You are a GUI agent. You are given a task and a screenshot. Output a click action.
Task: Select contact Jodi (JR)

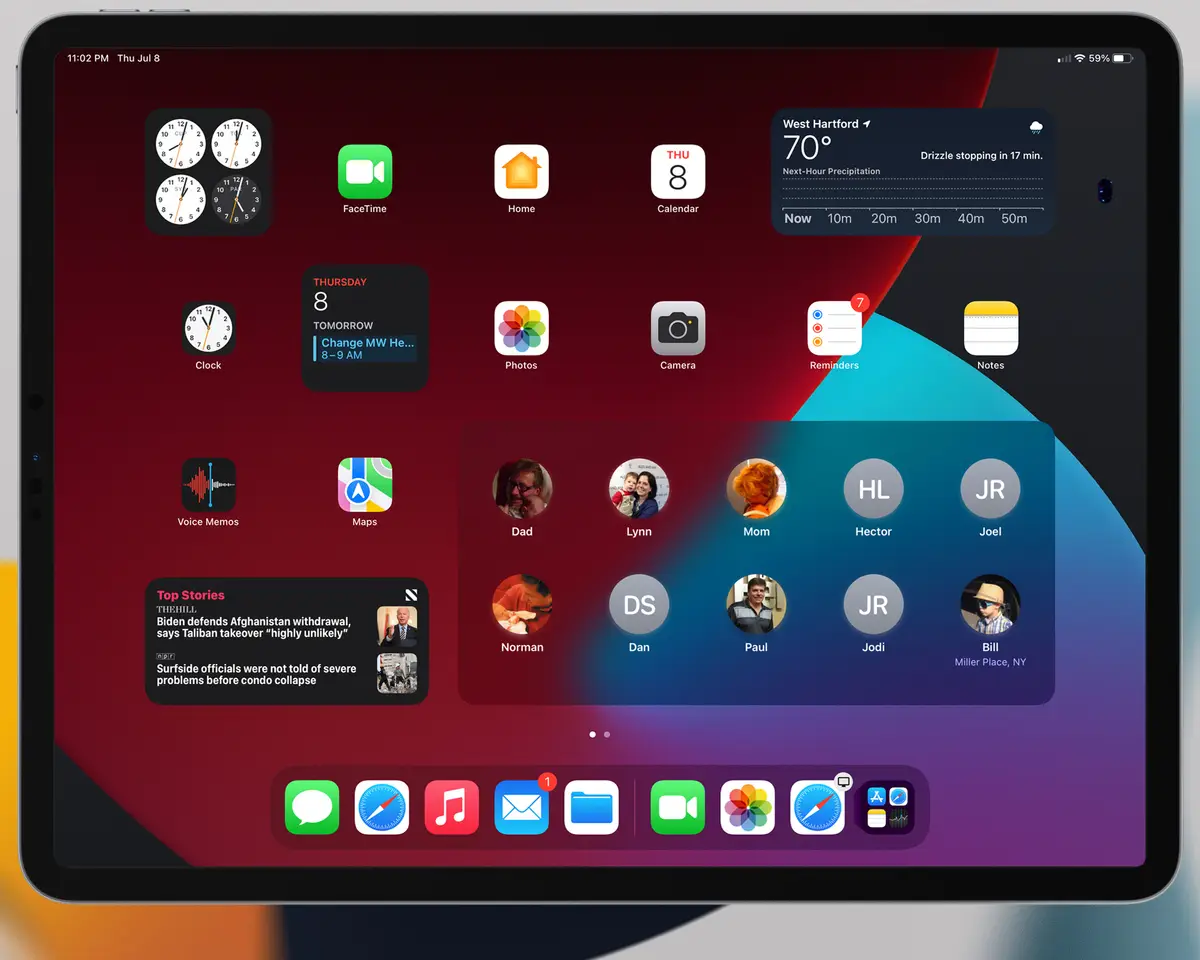pyautogui.click(x=873, y=604)
